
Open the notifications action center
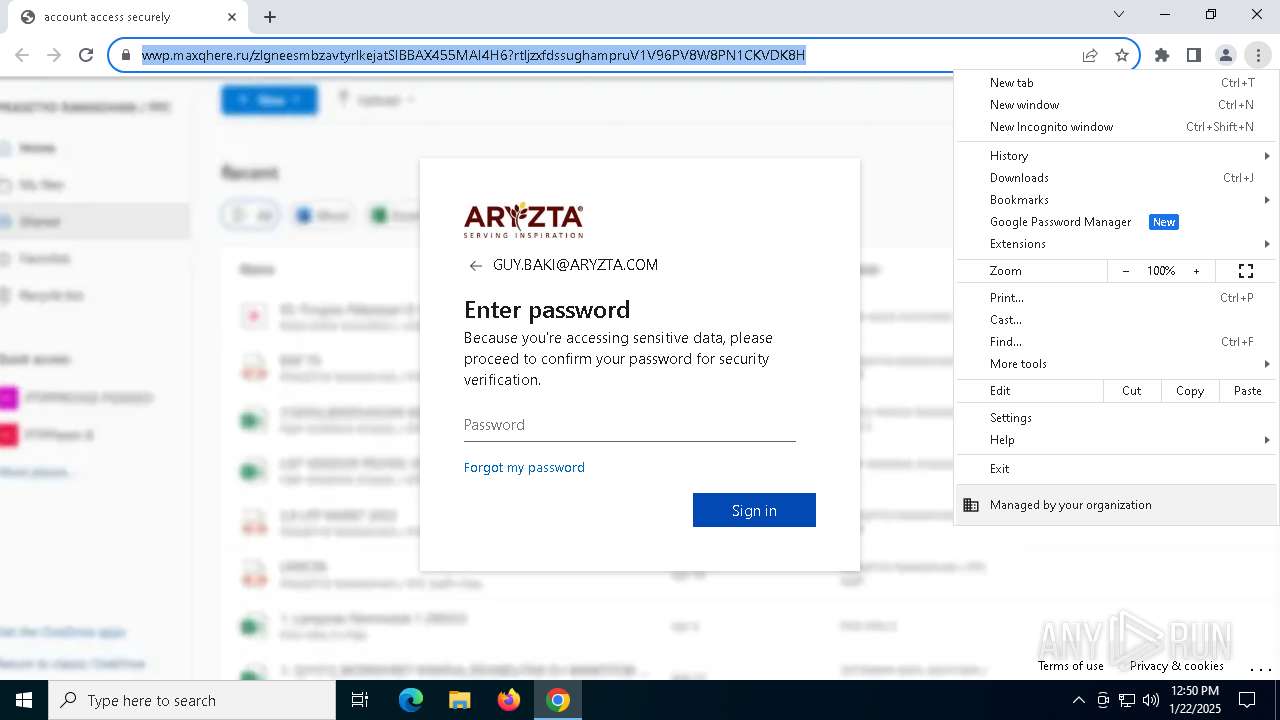(x=1248, y=700)
